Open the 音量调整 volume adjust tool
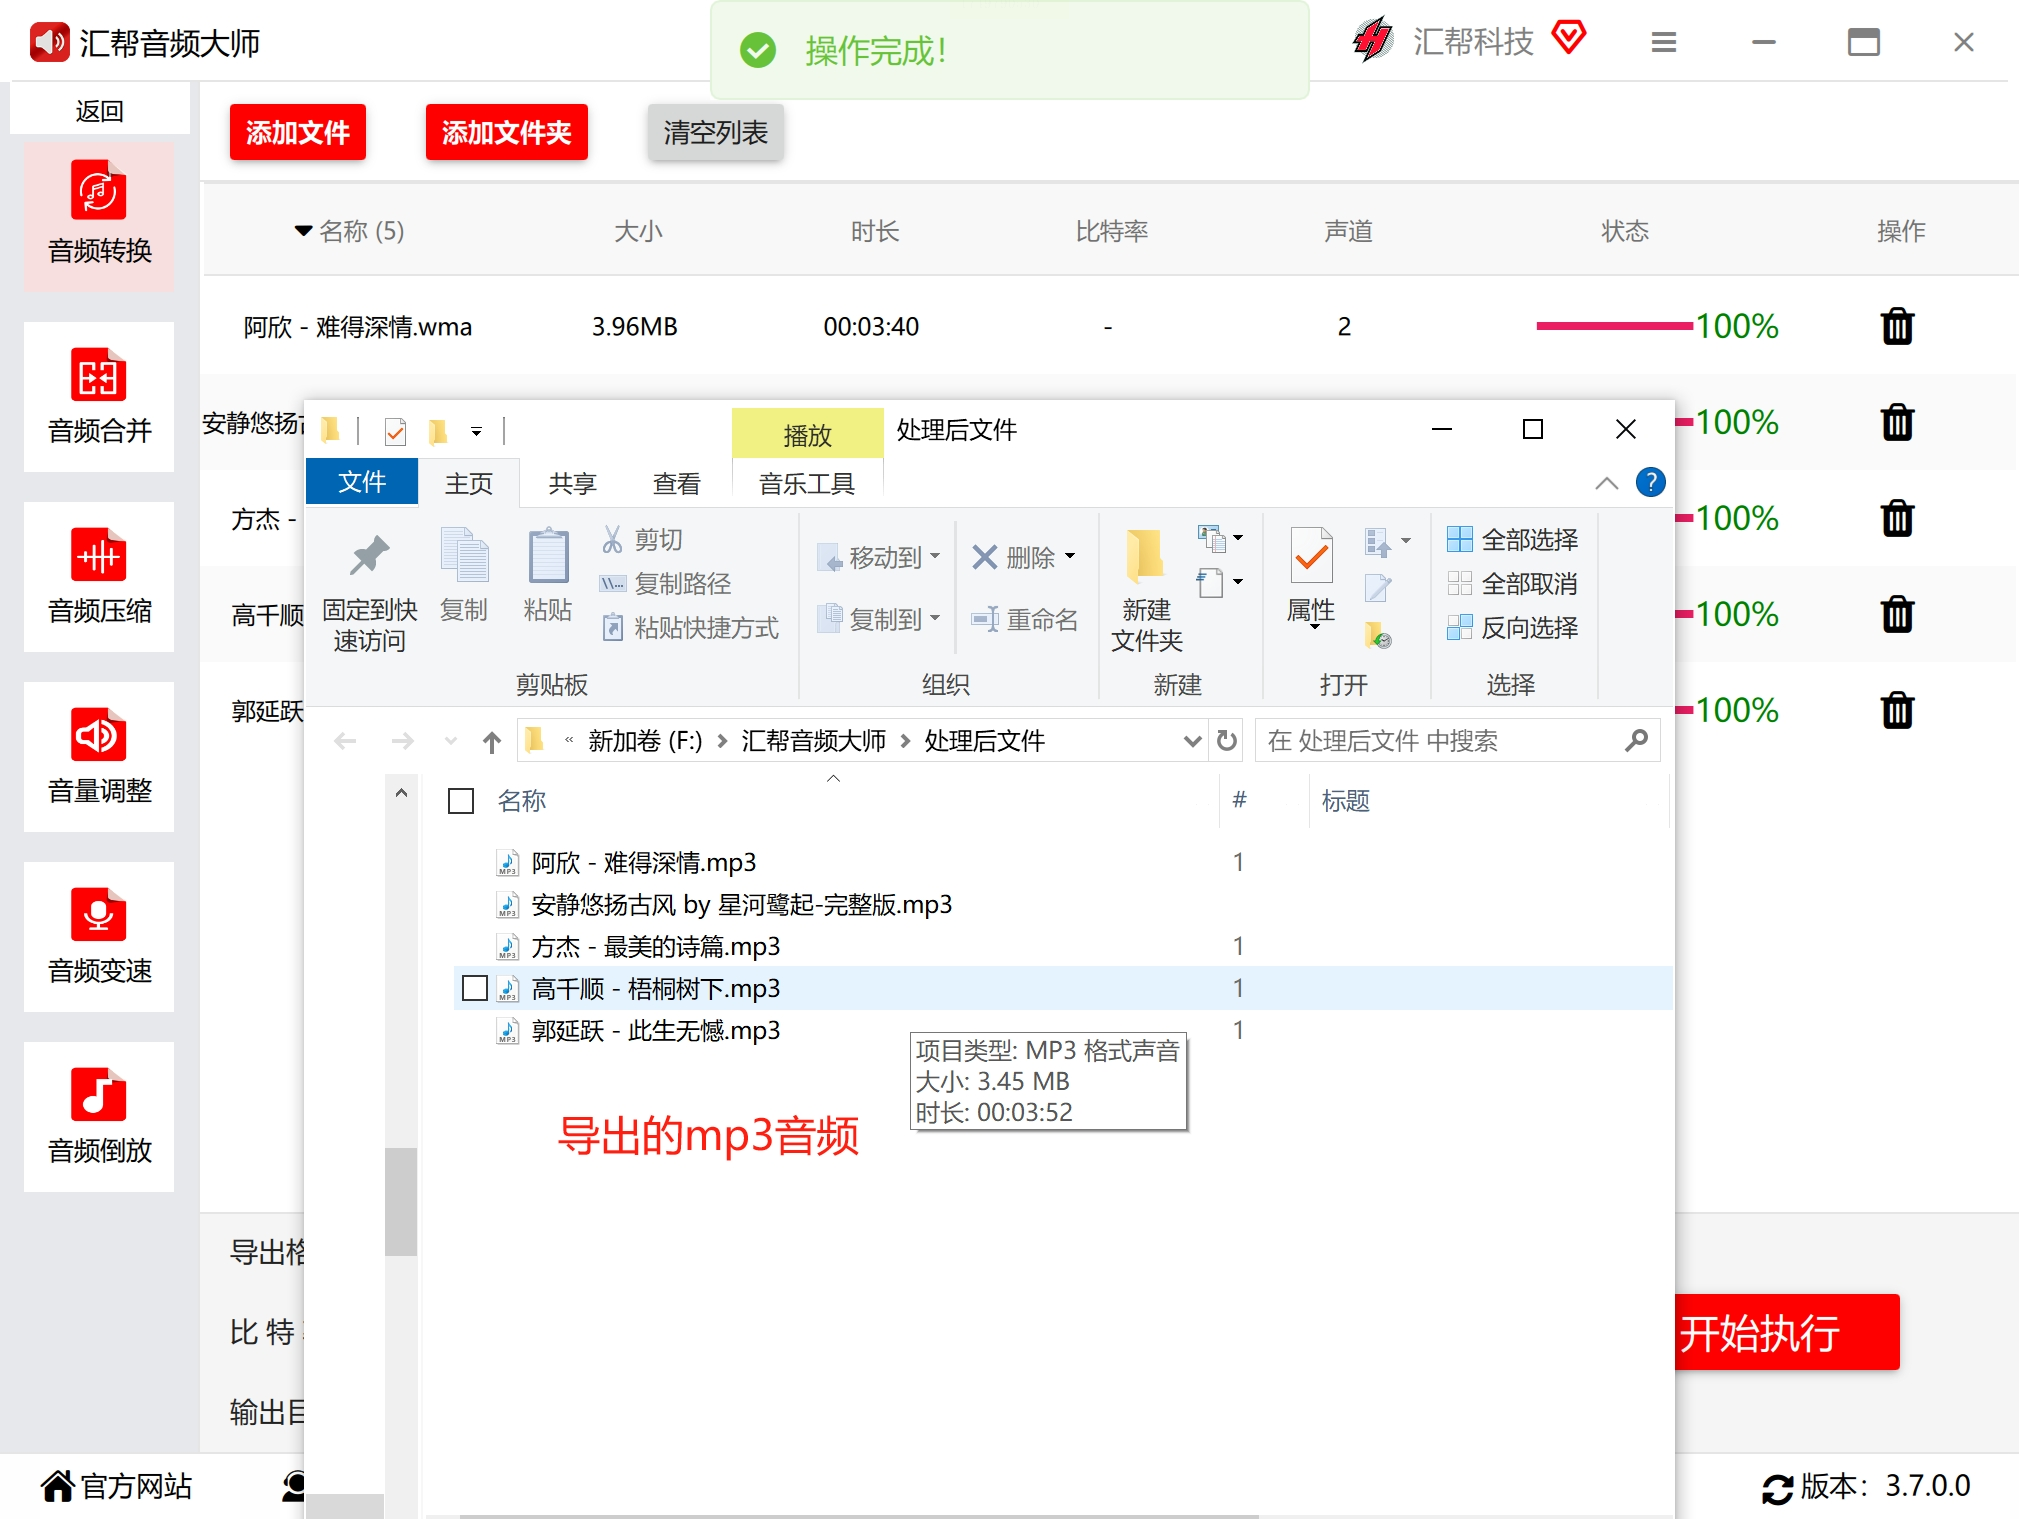The height and width of the screenshot is (1519, 2019). pos(99,756)
